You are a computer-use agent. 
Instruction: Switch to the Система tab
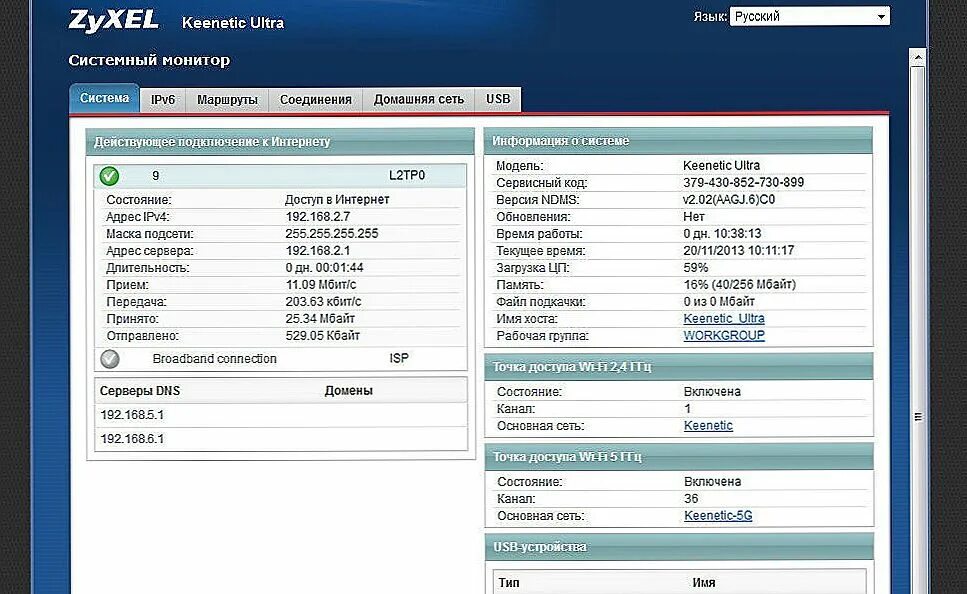pos(104,98)
